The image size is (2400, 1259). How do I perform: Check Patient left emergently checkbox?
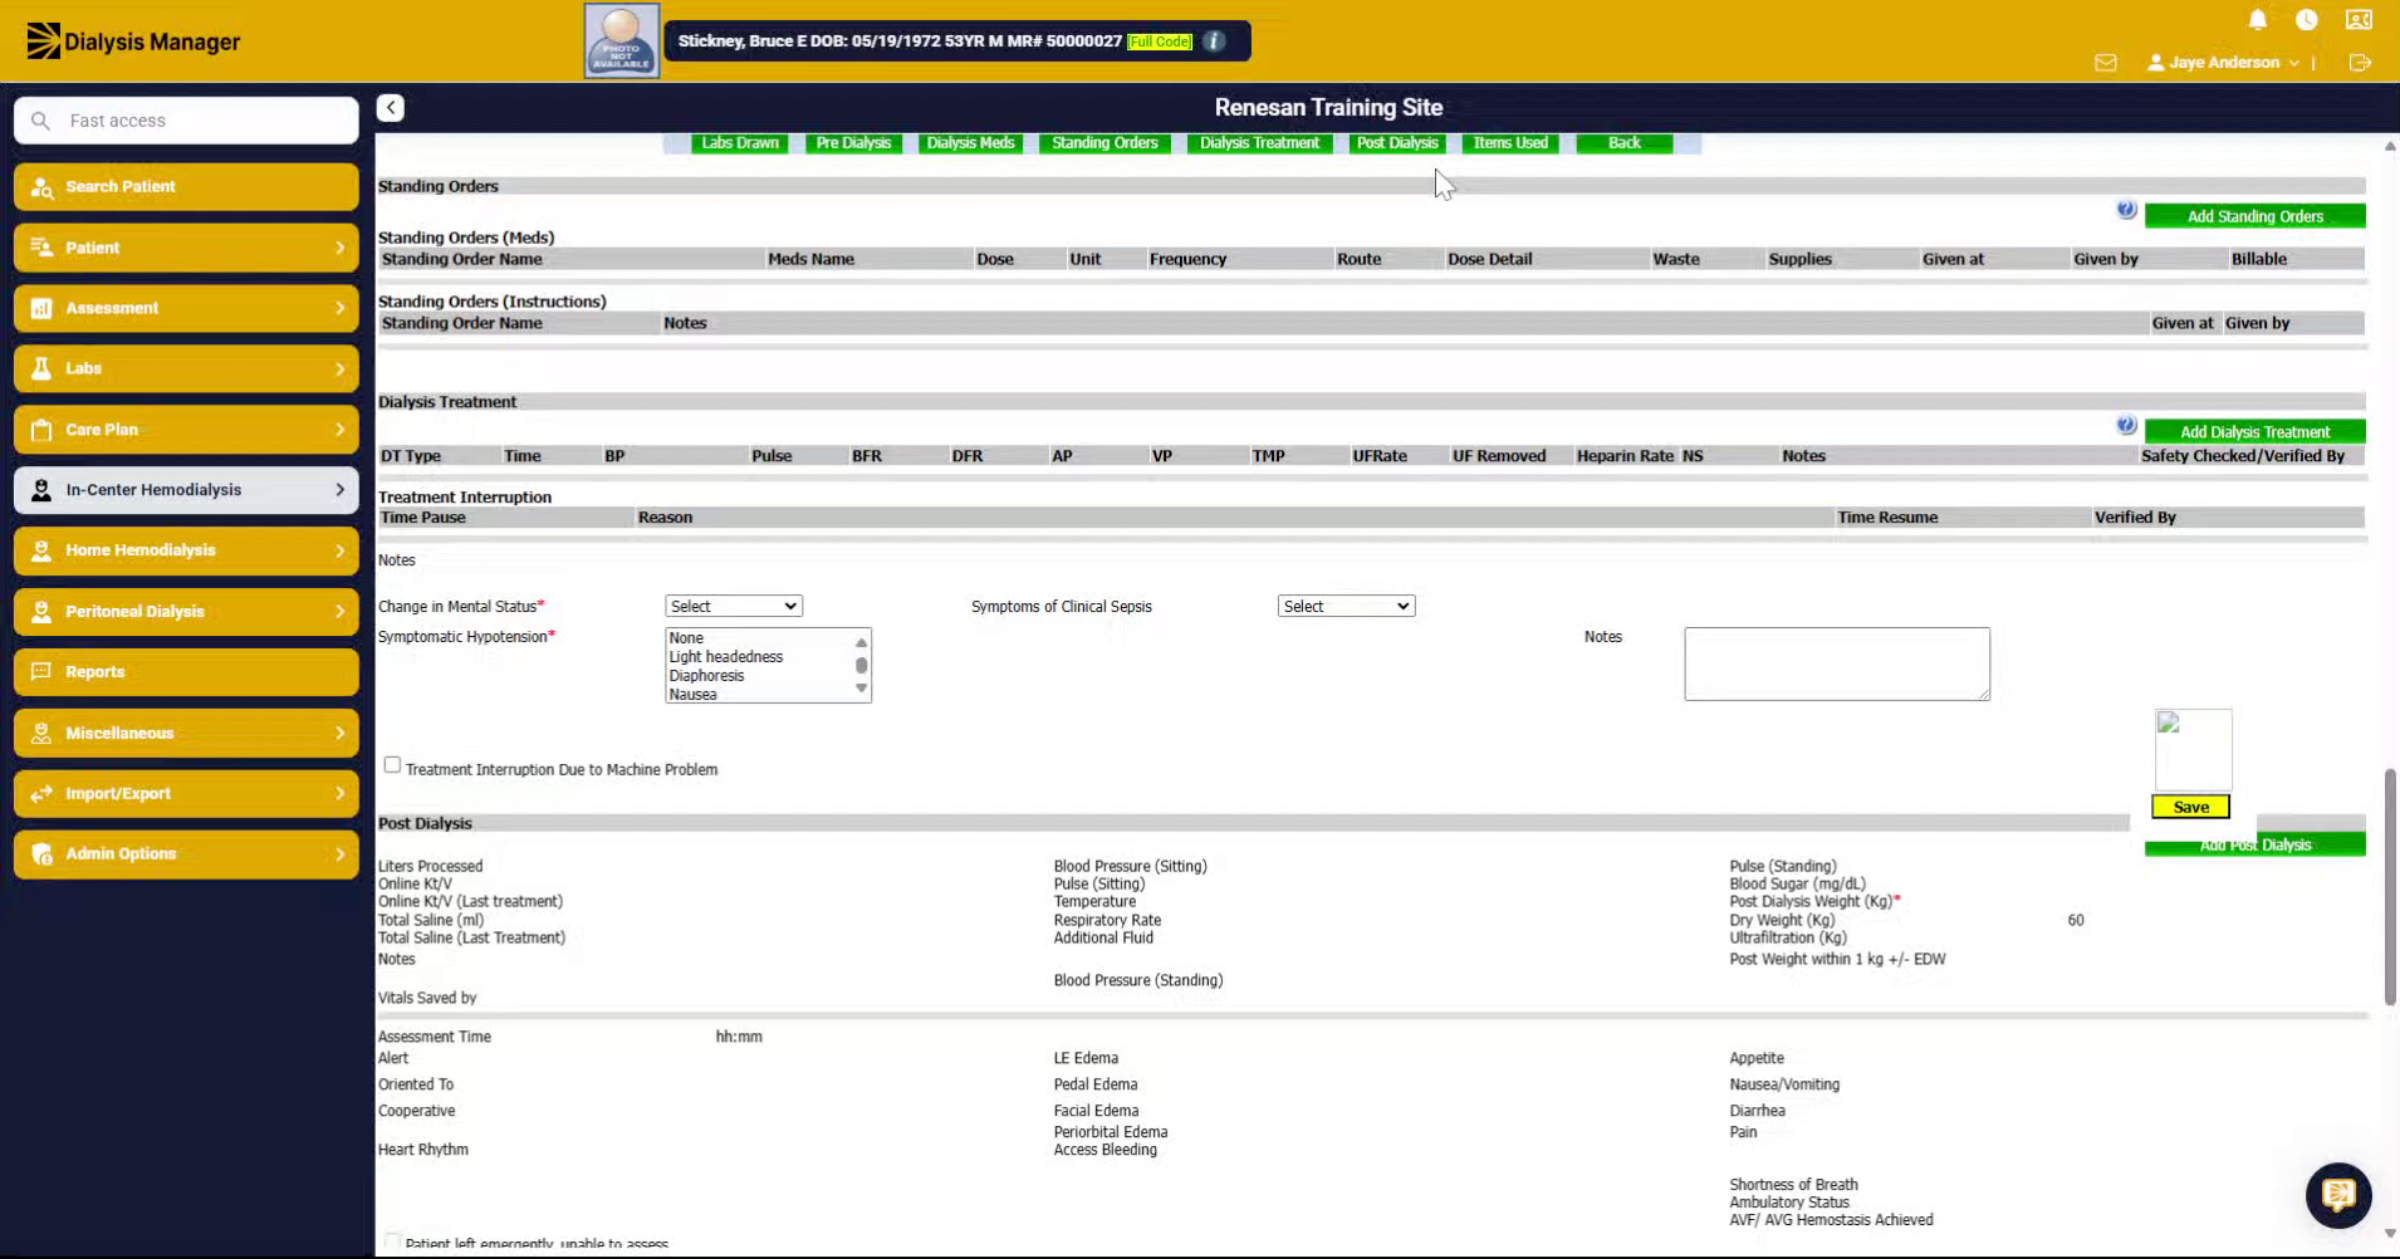point(392,1242)
